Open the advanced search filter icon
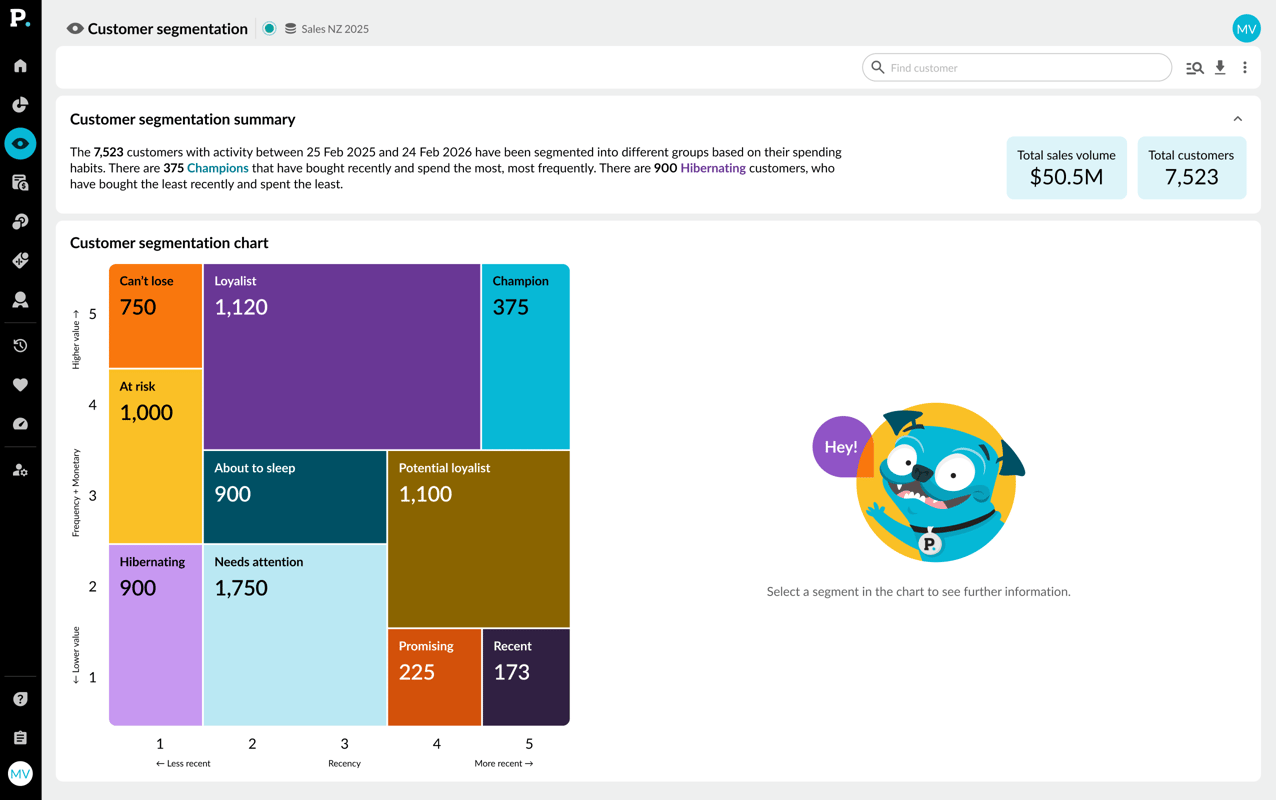This screenshot has height=800, width=1276. click(x=1195, y=67)
